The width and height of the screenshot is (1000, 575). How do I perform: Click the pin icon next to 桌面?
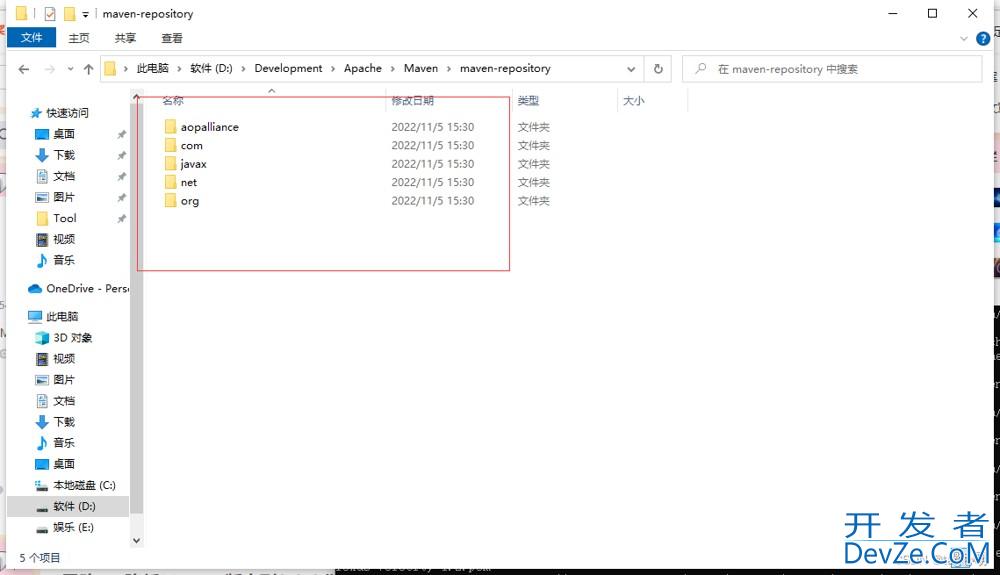(121, 135)
